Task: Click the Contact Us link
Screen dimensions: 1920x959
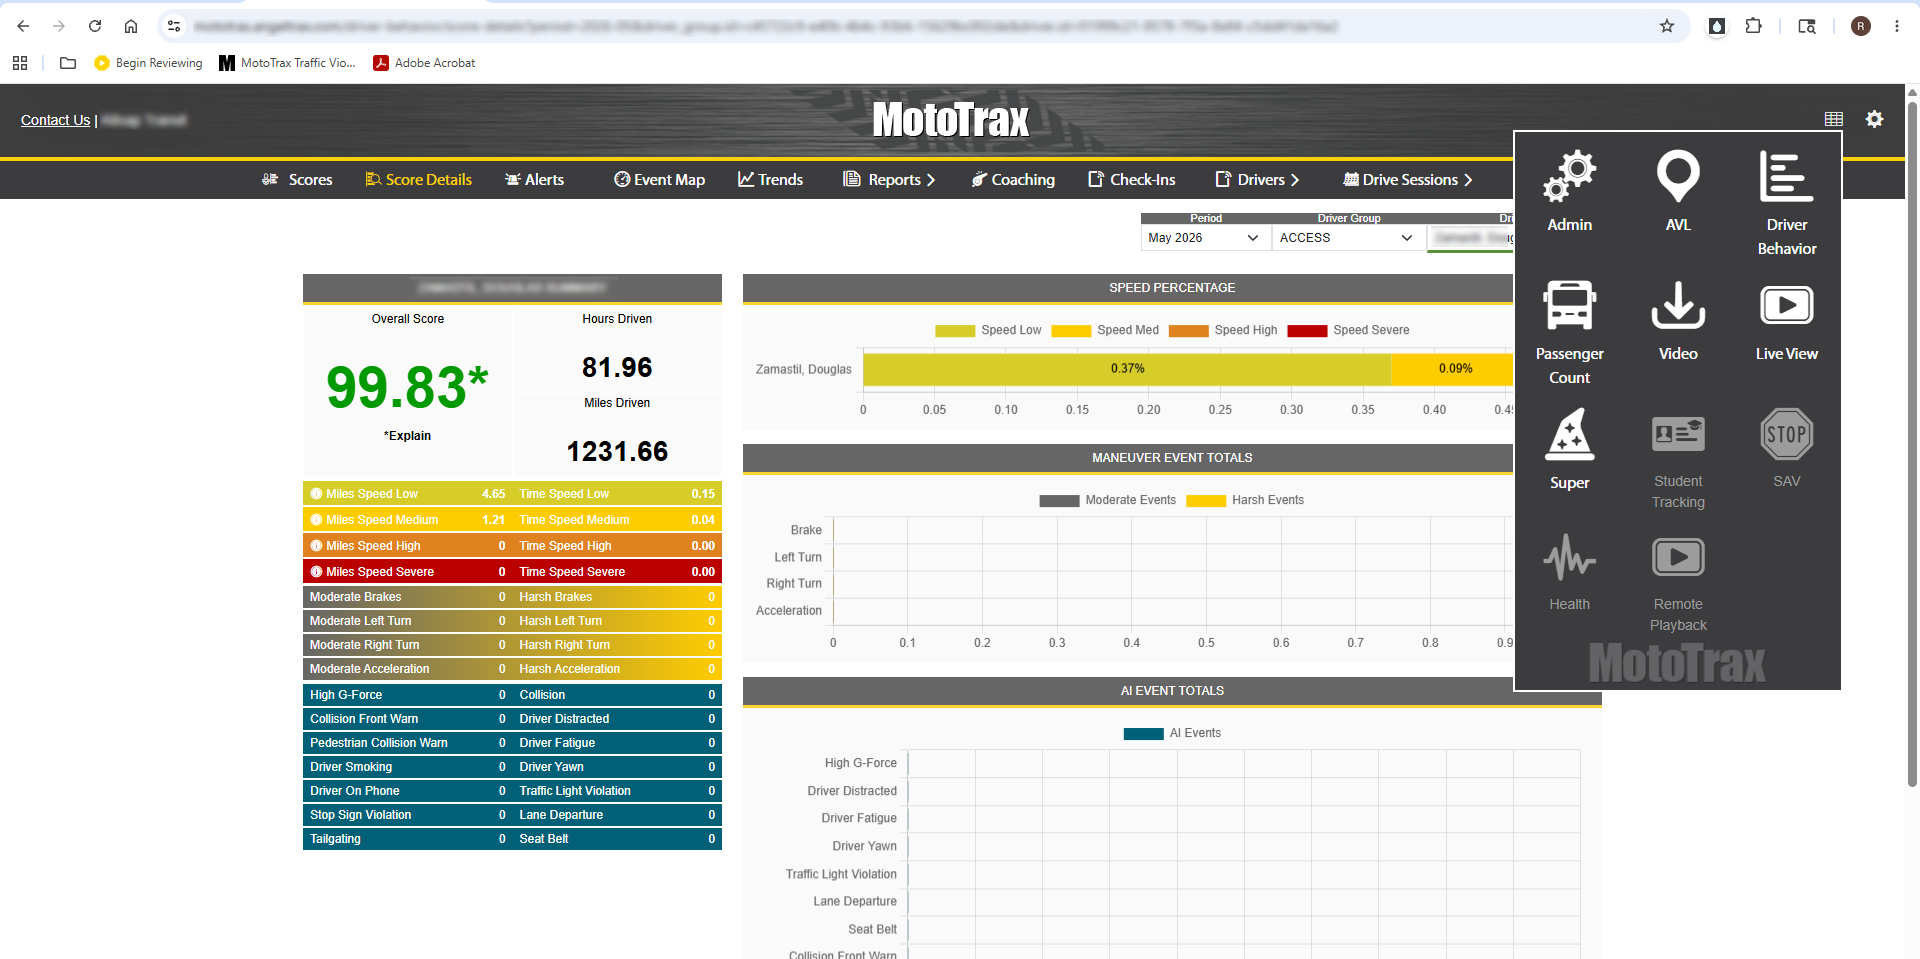Action: (x=55, y=120)
